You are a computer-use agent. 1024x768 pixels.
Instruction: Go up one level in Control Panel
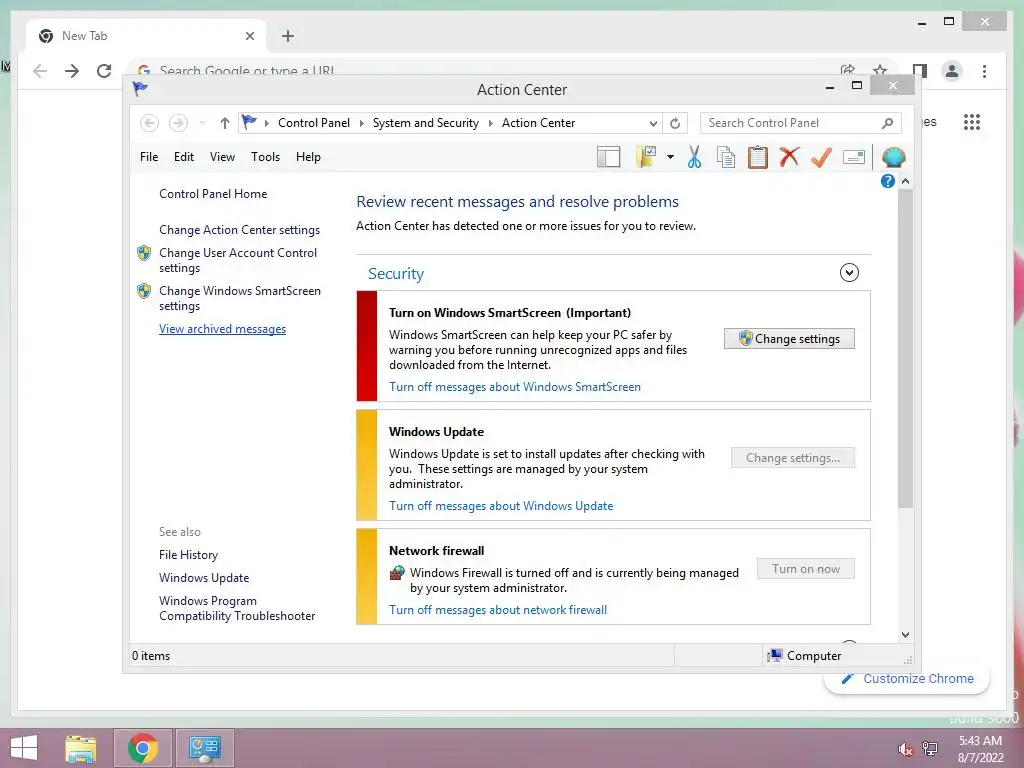pyautogui.click(x=225, y=123)
